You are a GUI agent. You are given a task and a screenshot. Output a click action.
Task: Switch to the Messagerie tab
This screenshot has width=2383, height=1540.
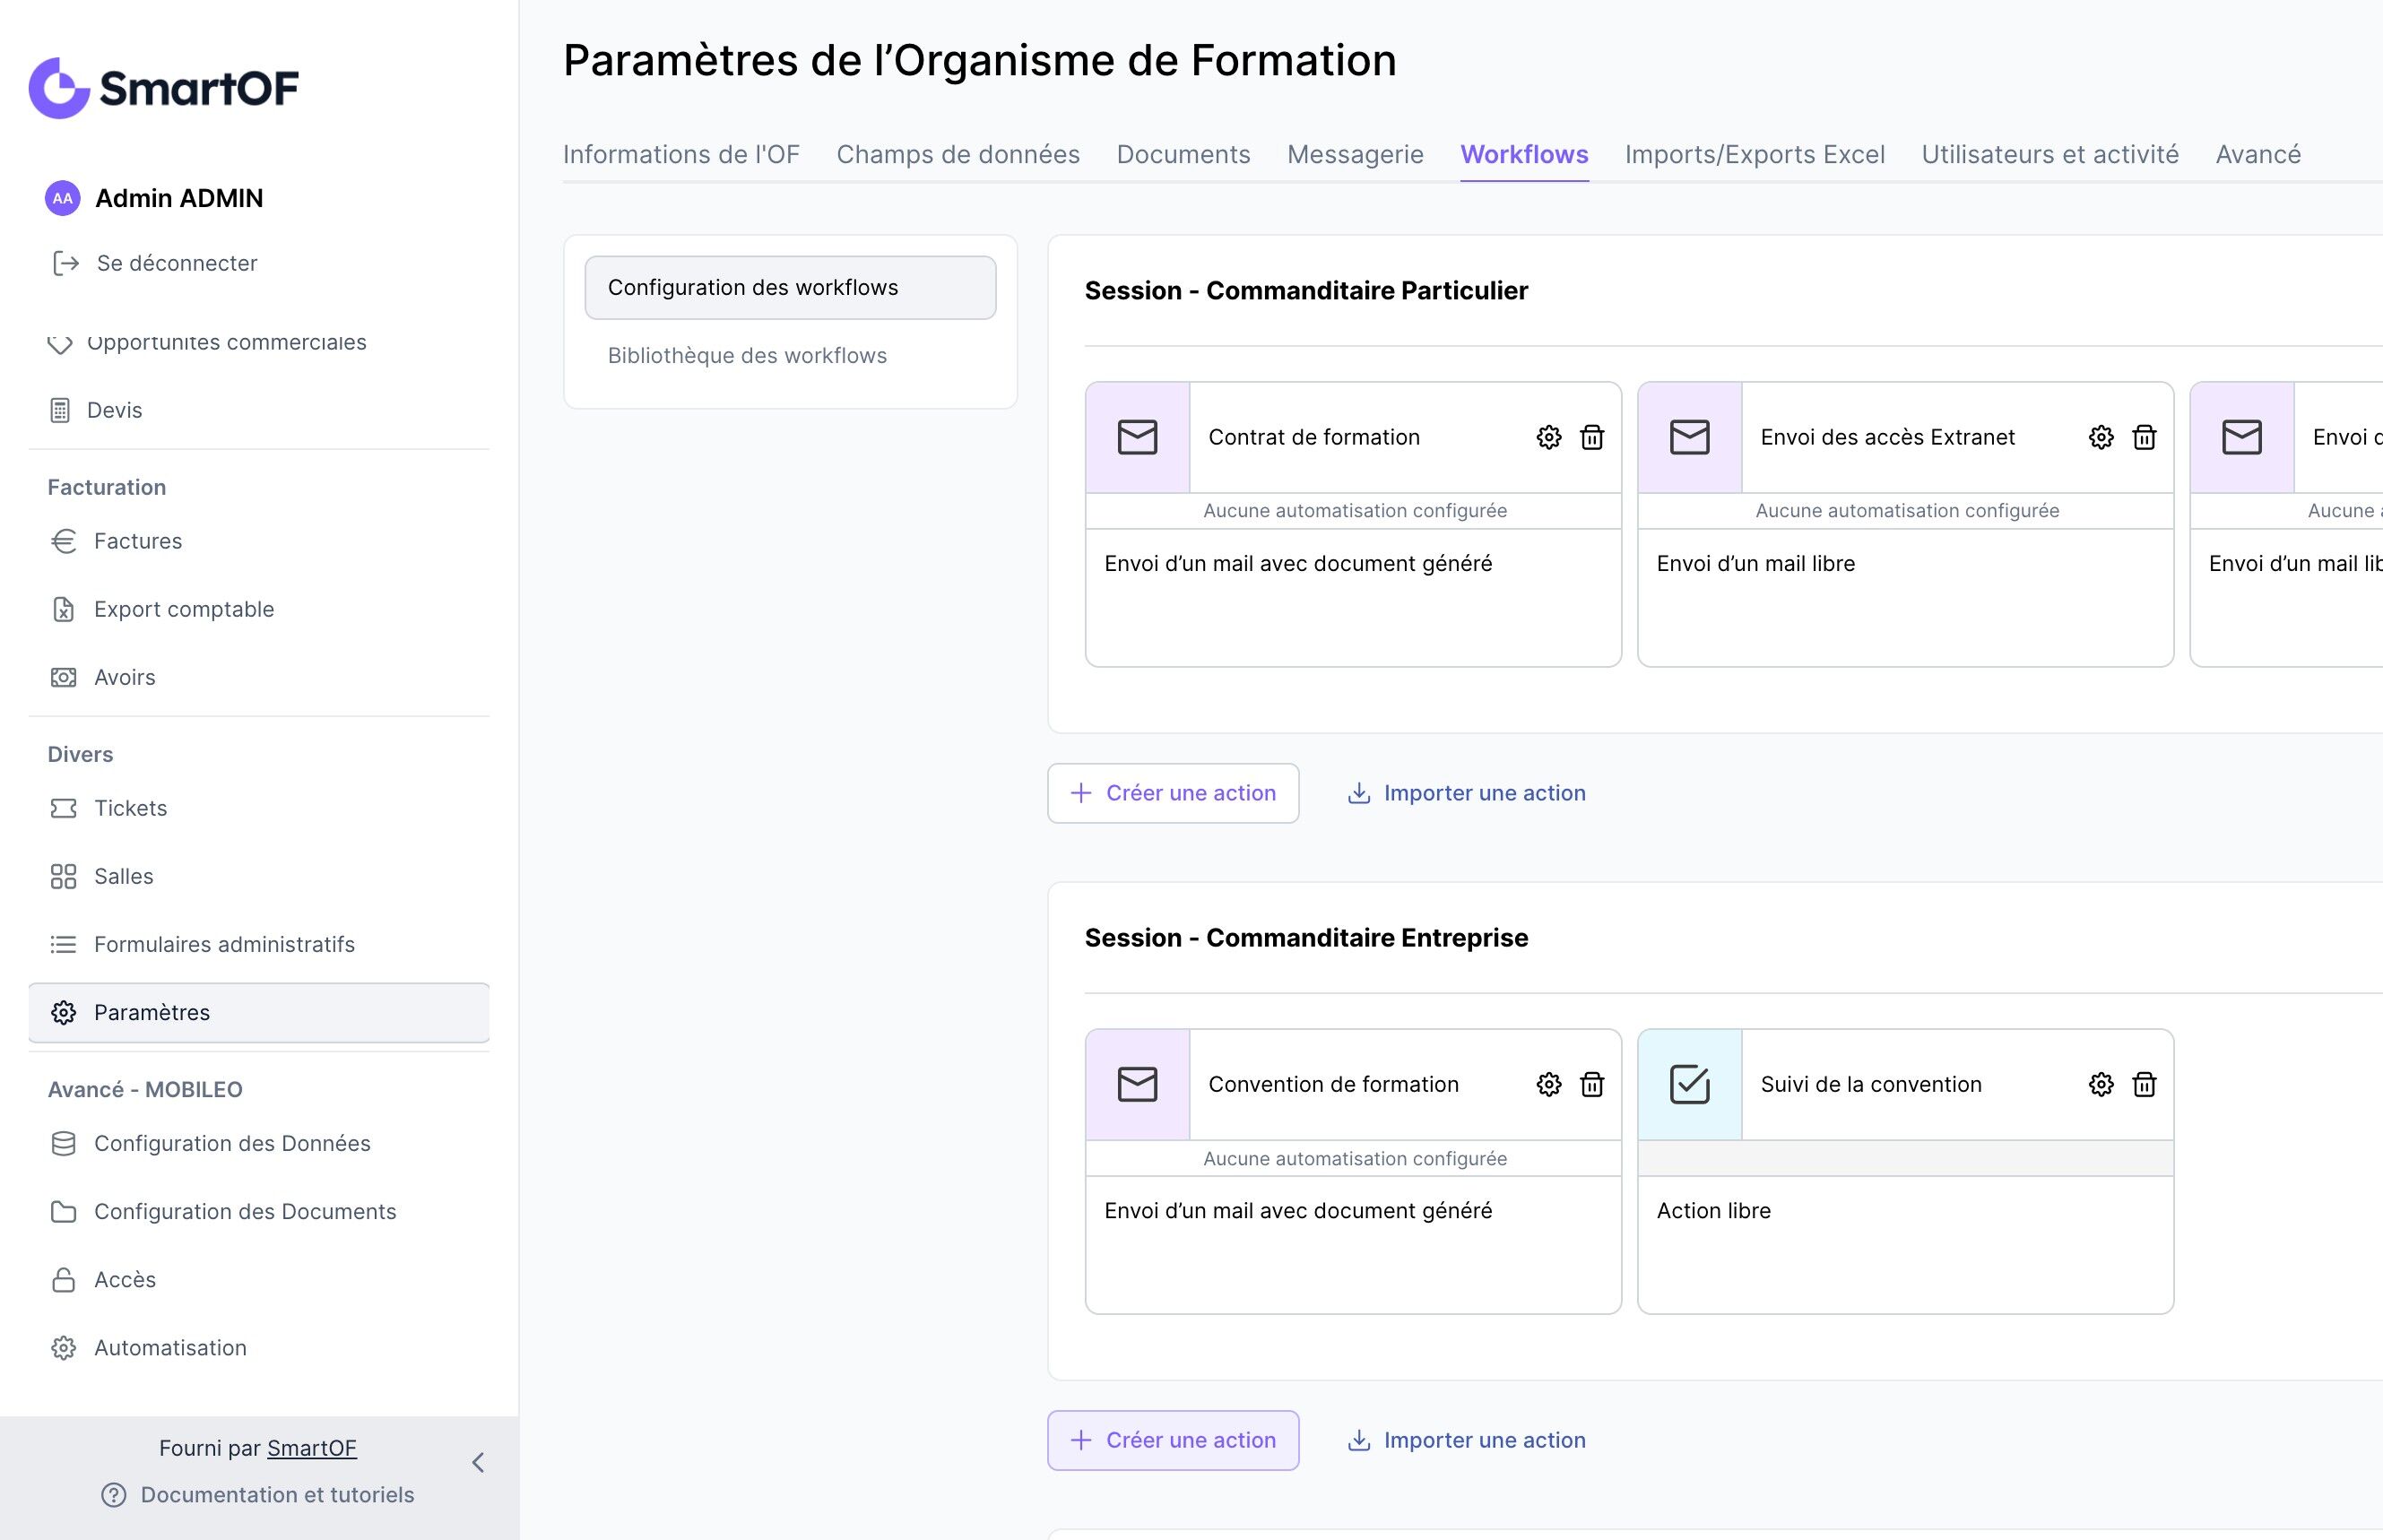[x=1354, y=154]
